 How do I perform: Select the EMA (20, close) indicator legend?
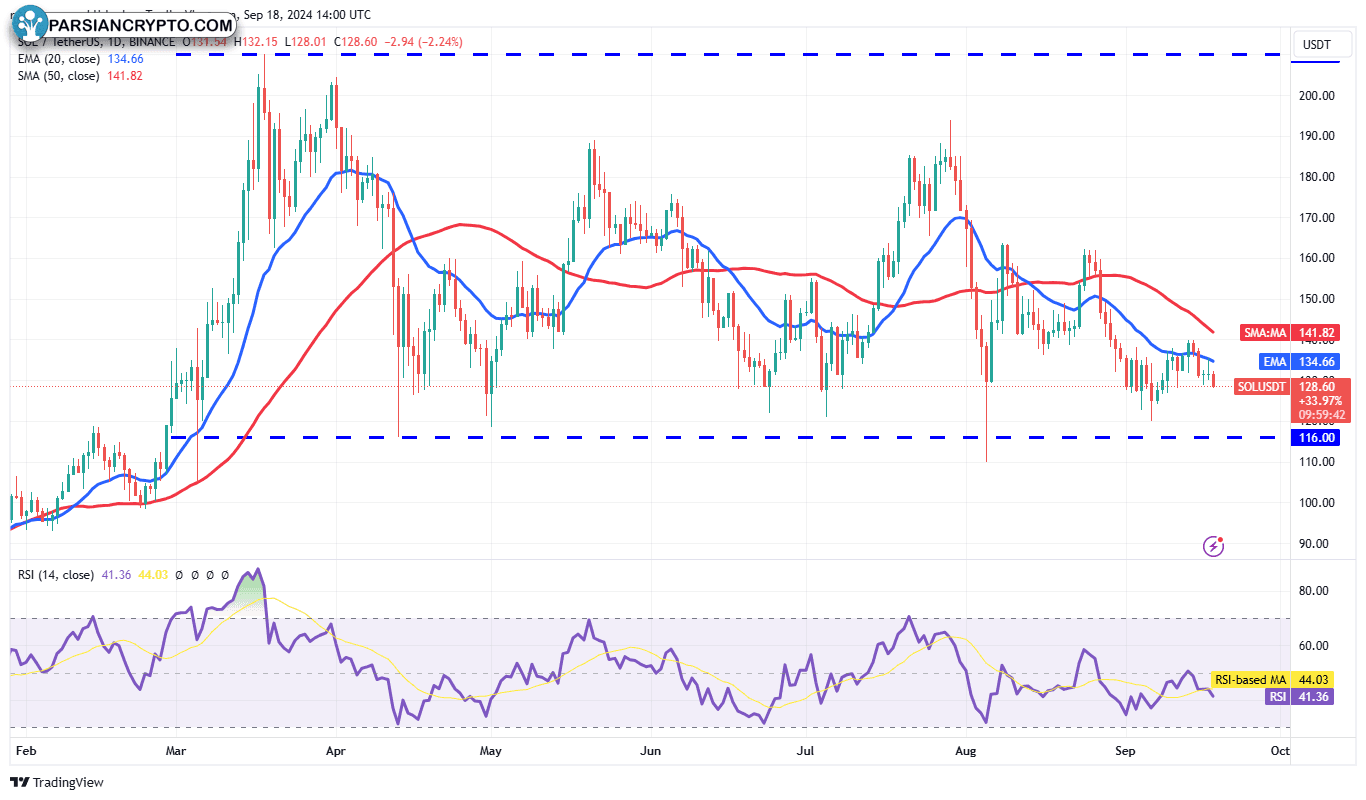click(x=57, y=59)
